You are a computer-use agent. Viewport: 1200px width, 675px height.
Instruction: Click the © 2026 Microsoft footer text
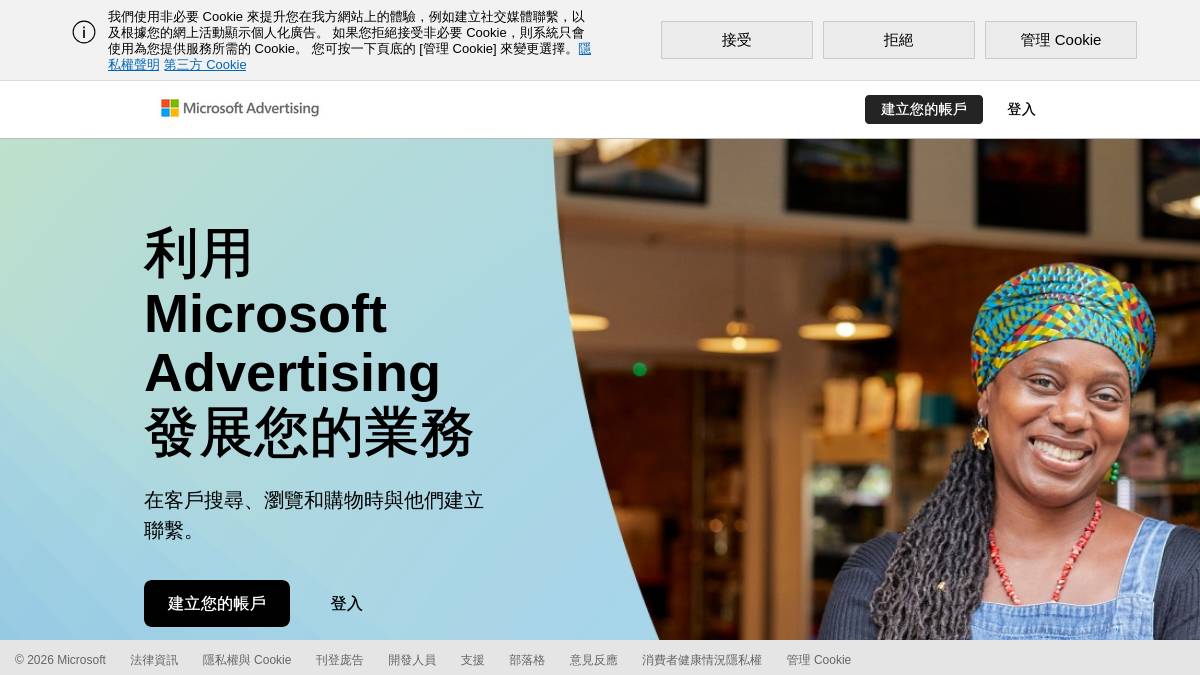point(60,660)
